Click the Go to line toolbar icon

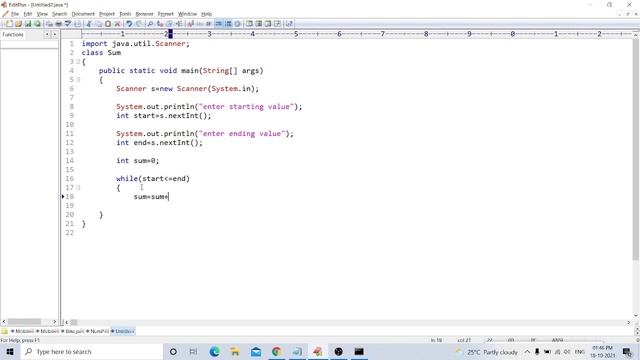click(x=179, y=24)
